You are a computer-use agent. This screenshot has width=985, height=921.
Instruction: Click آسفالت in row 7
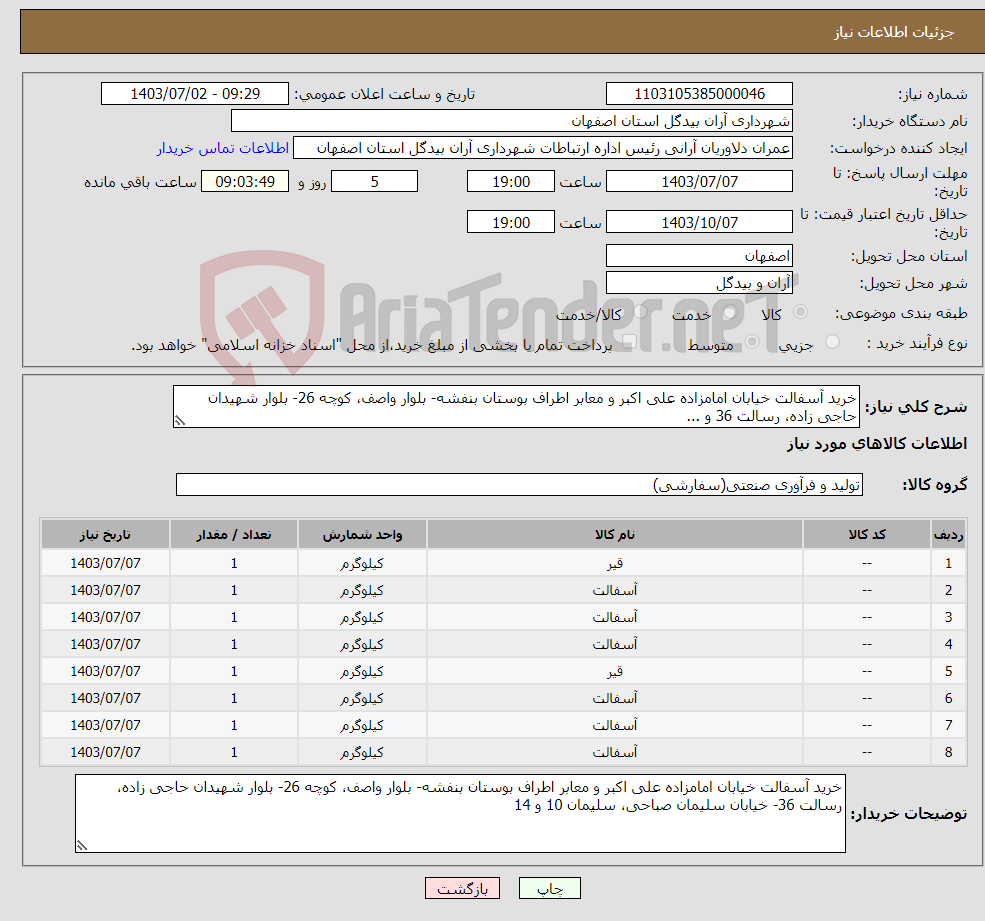(615, 725)
